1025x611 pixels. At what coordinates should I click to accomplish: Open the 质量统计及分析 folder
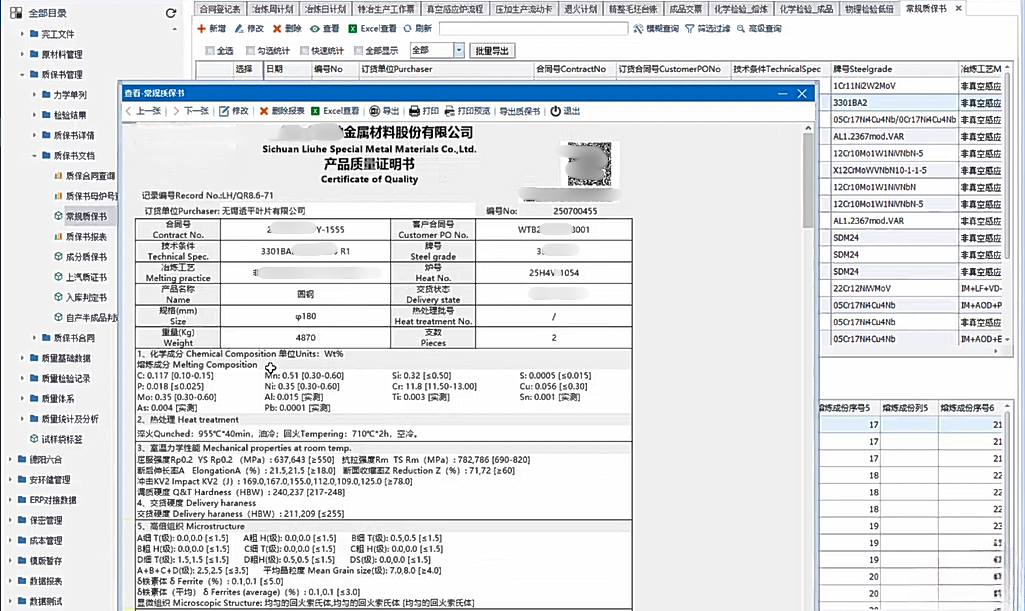[x=70, y=419]
